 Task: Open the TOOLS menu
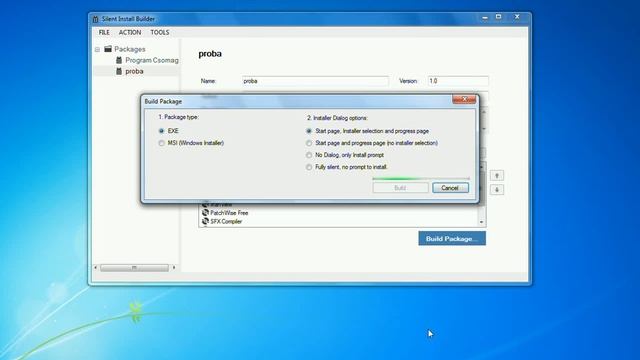click(x=160, y=32)
